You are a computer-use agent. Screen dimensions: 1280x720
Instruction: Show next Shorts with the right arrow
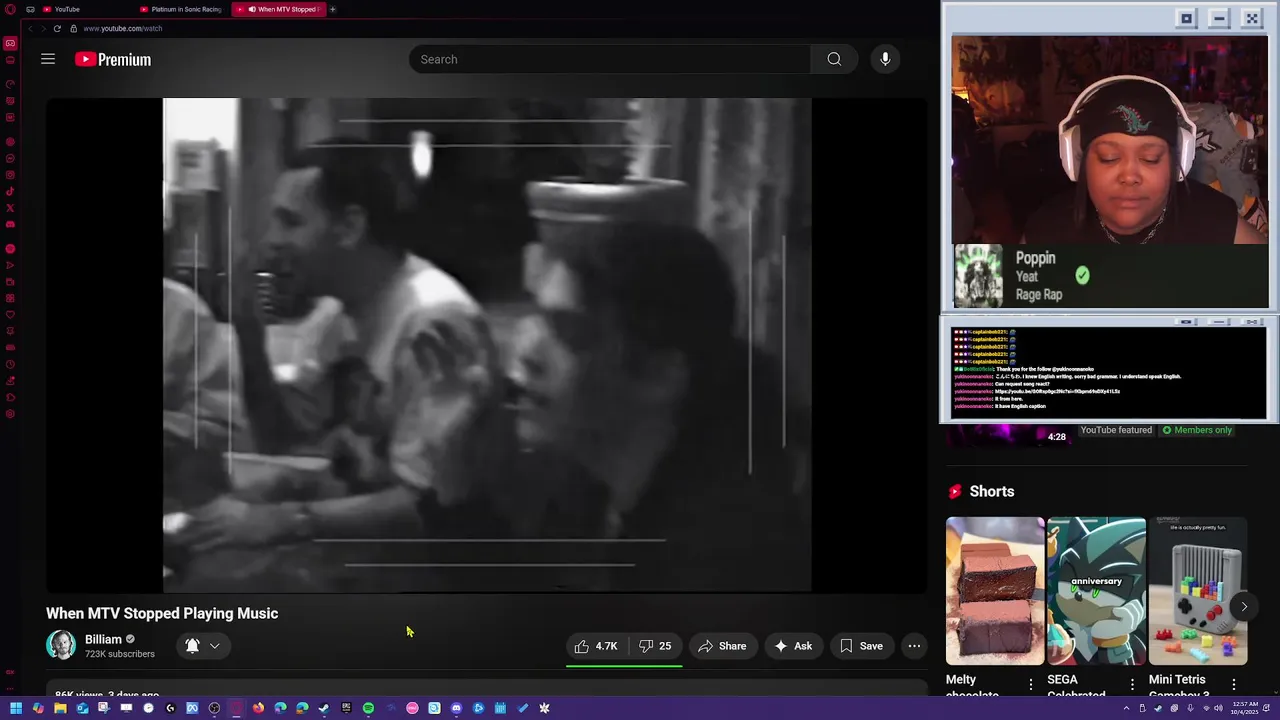click(1244, 606)
